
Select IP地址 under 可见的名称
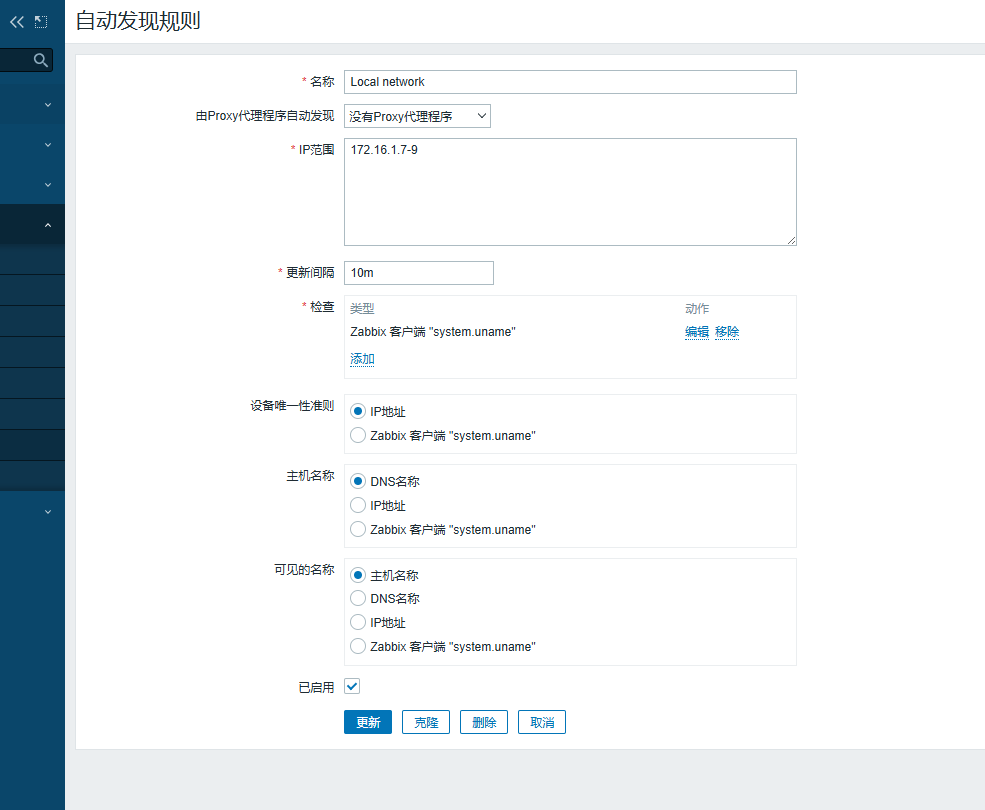point(358,623)
